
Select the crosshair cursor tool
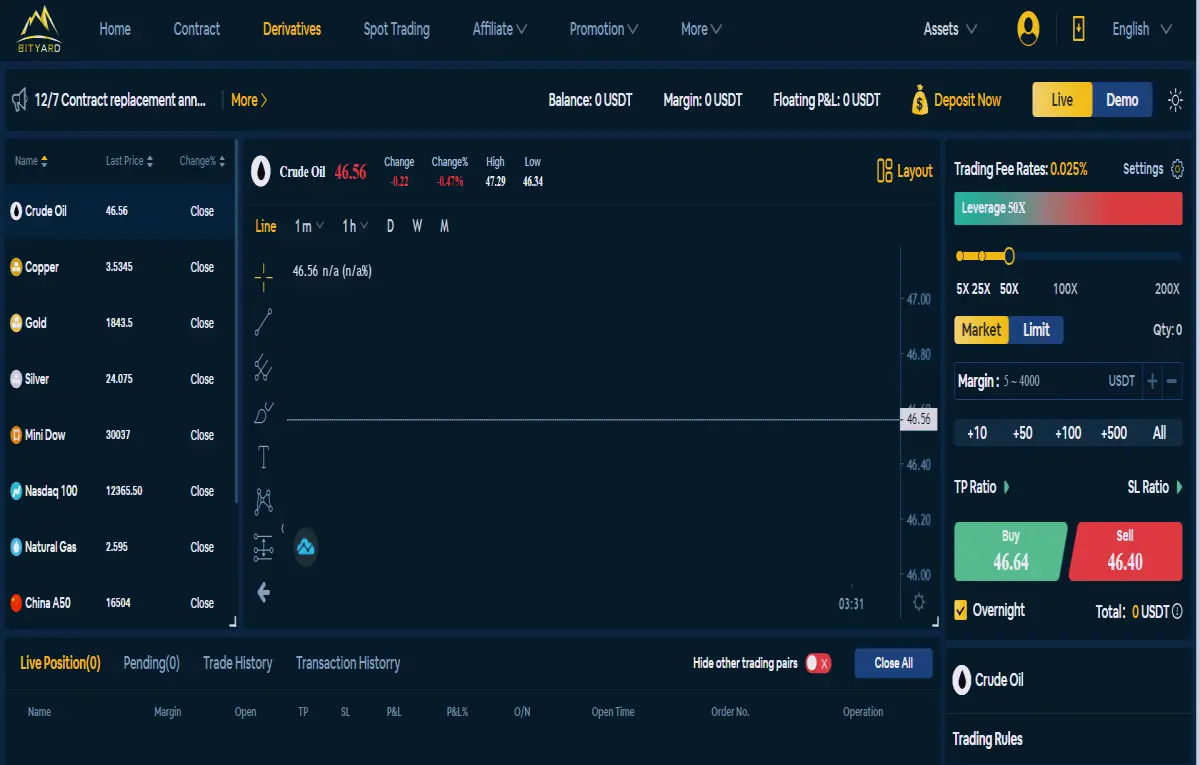(x=263, y=277)
